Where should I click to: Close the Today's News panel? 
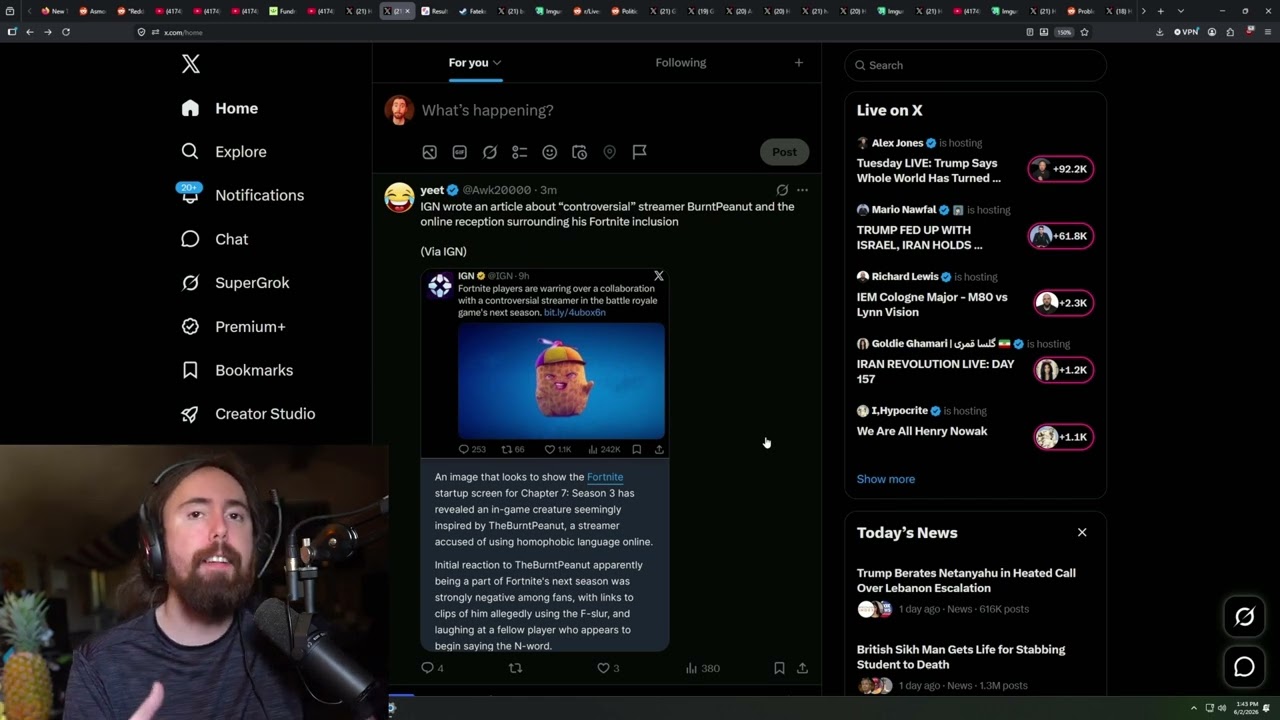[1082, 532]
